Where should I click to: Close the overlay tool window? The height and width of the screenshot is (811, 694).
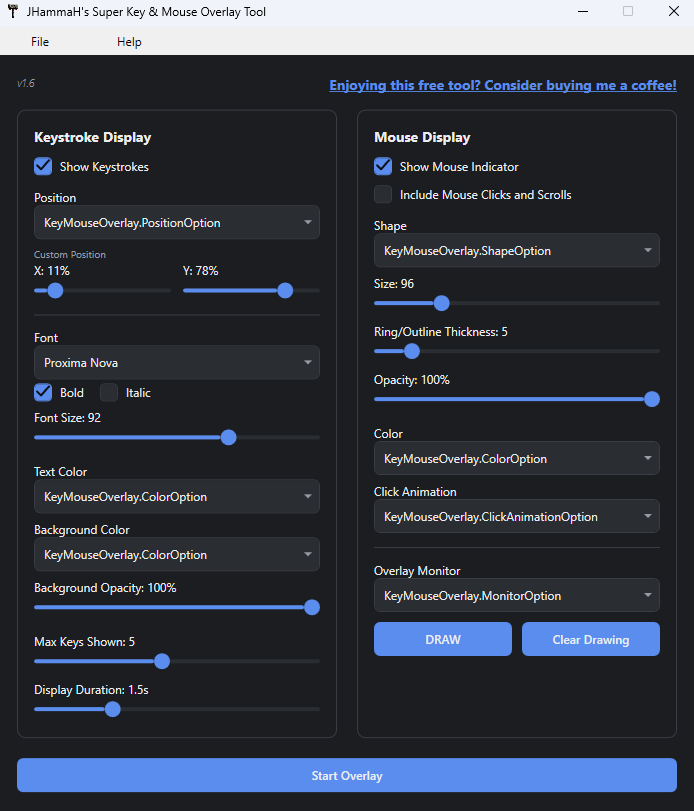tap(673, 11)
